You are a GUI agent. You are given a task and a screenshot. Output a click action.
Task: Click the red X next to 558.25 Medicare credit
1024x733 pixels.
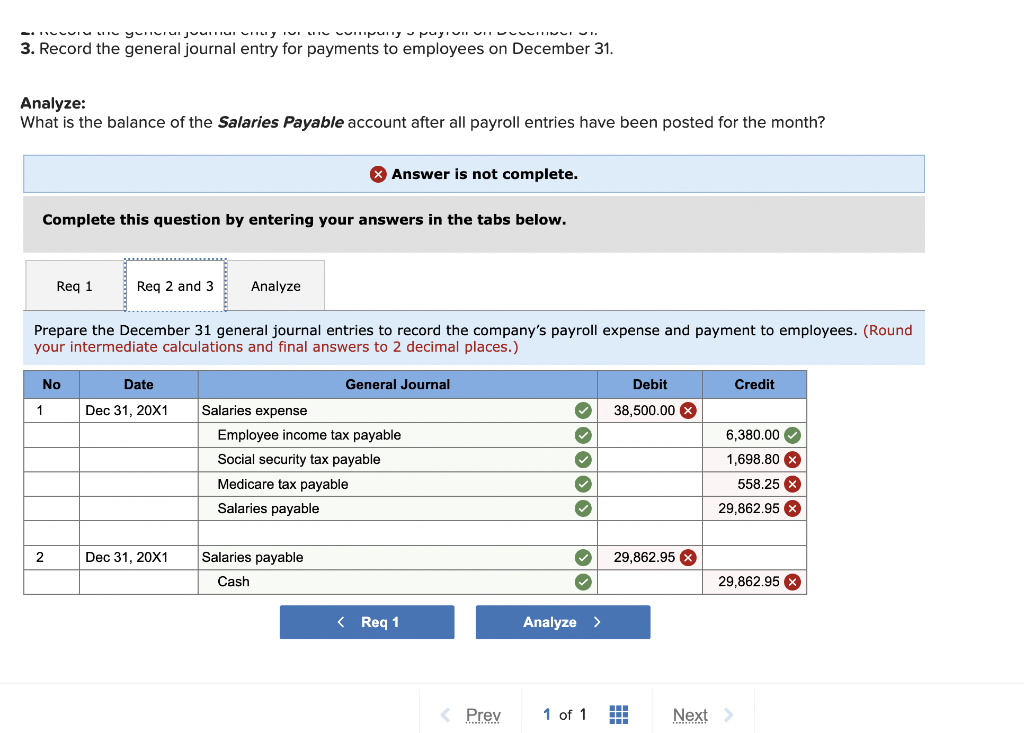point(794,484)
